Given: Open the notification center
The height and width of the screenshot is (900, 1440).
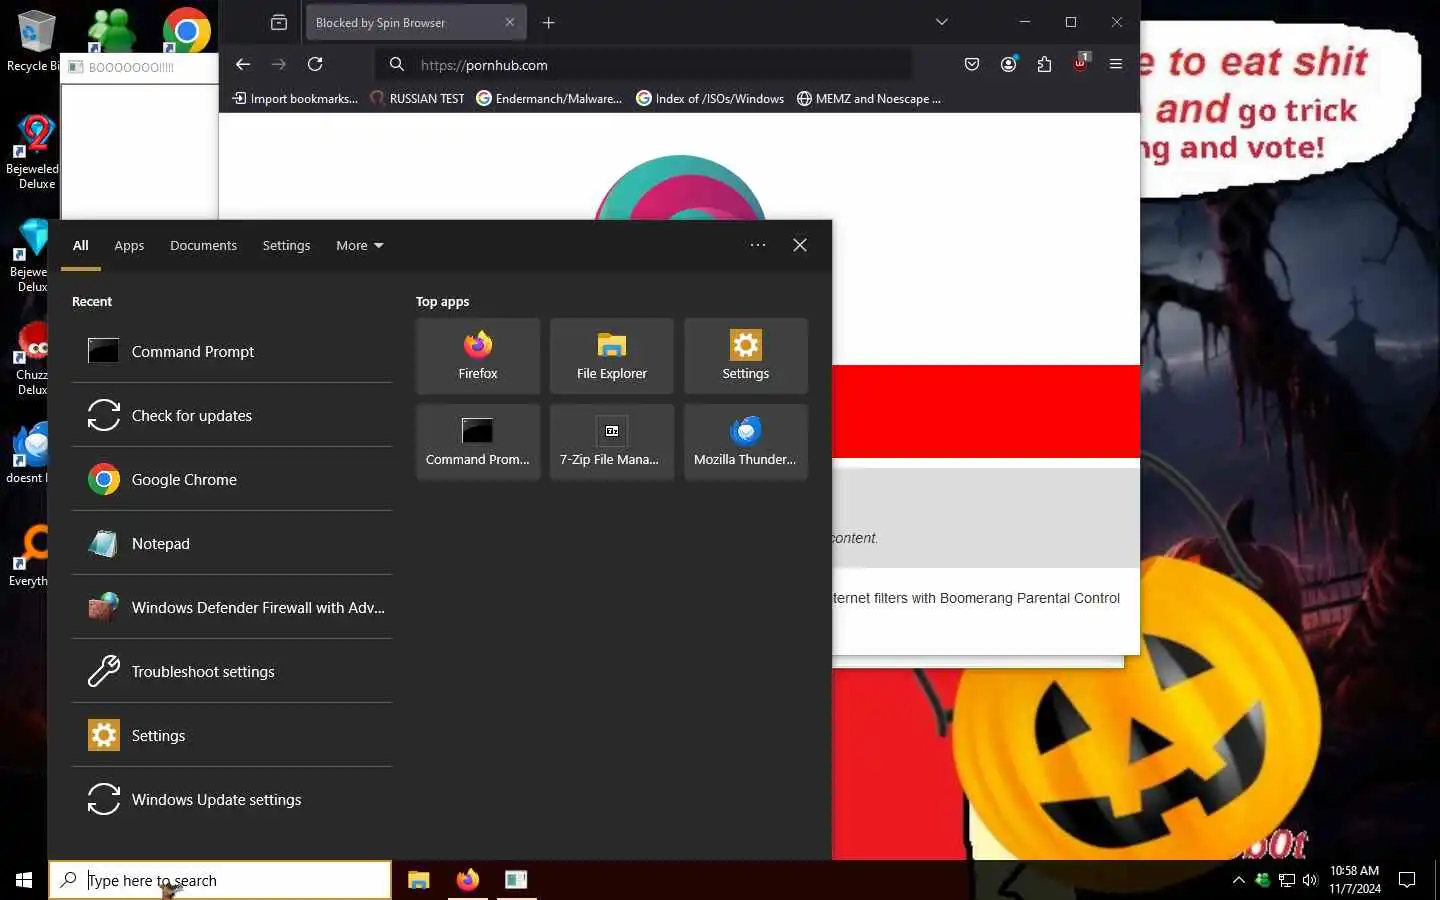Looking at the screenshot, I should (x=1407, y=880).
